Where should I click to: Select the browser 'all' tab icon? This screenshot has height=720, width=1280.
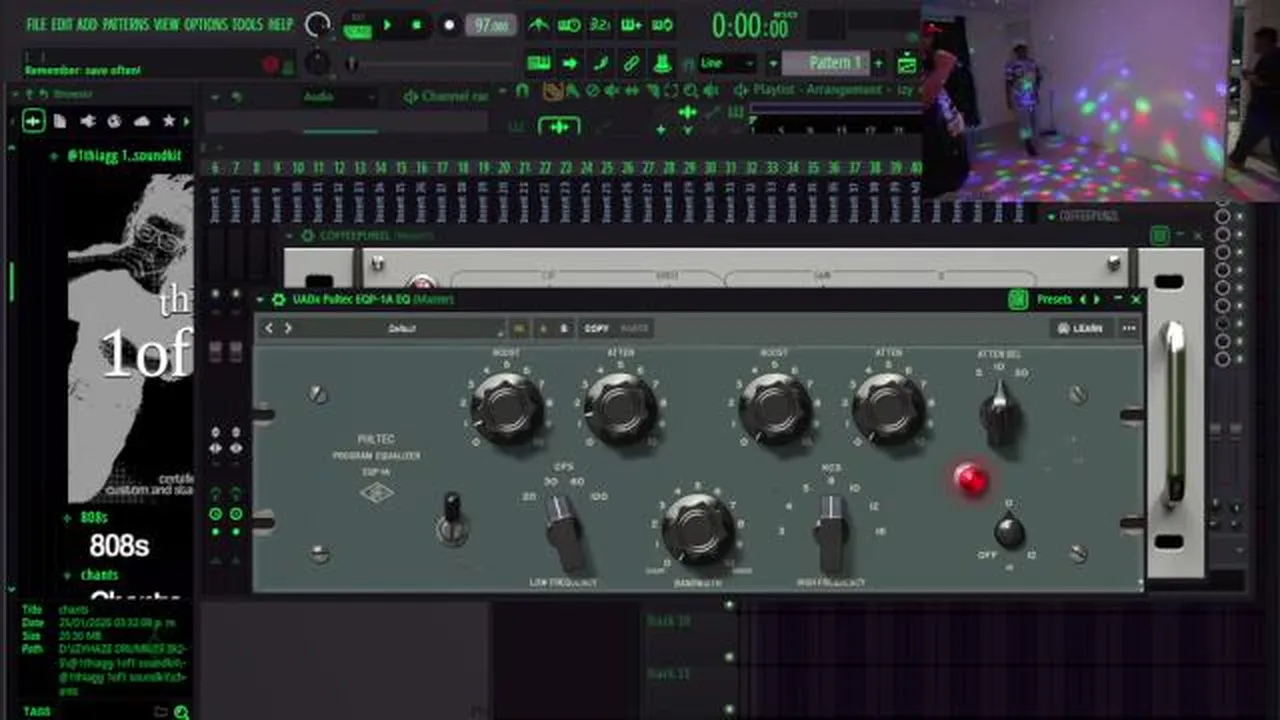pos(34,121)
